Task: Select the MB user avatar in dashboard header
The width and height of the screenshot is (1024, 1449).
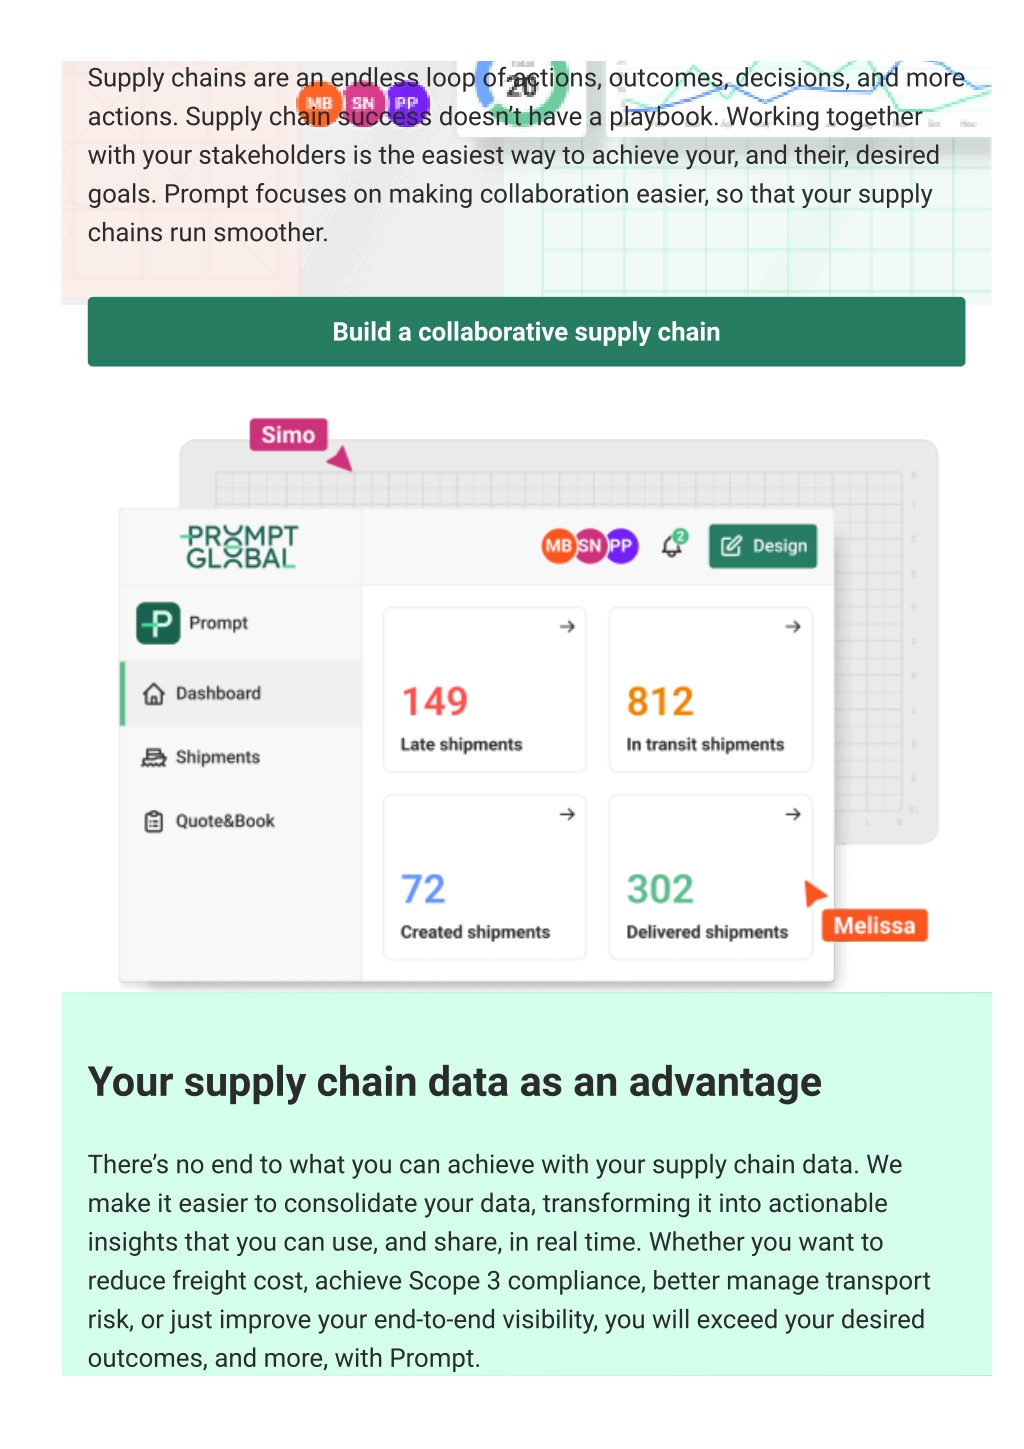Action: [558, 546]
